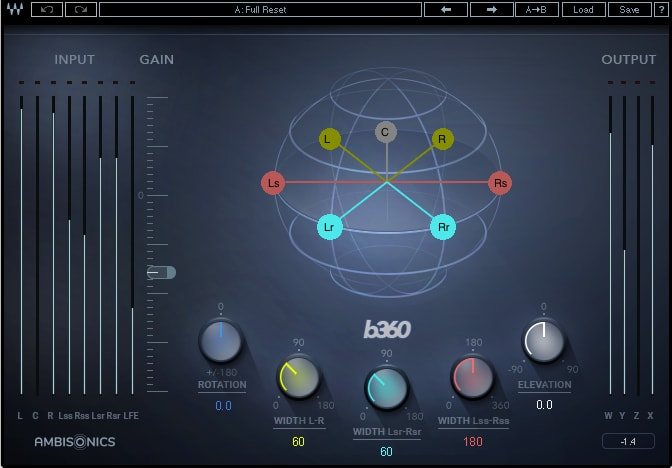Click the Waves logo icon

pyautogui.click(x=15, y=10)
